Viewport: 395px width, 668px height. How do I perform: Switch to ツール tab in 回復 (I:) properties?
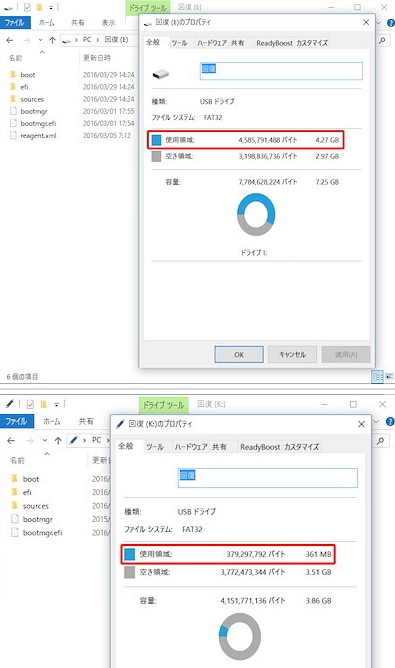click(x=179, y=43)
